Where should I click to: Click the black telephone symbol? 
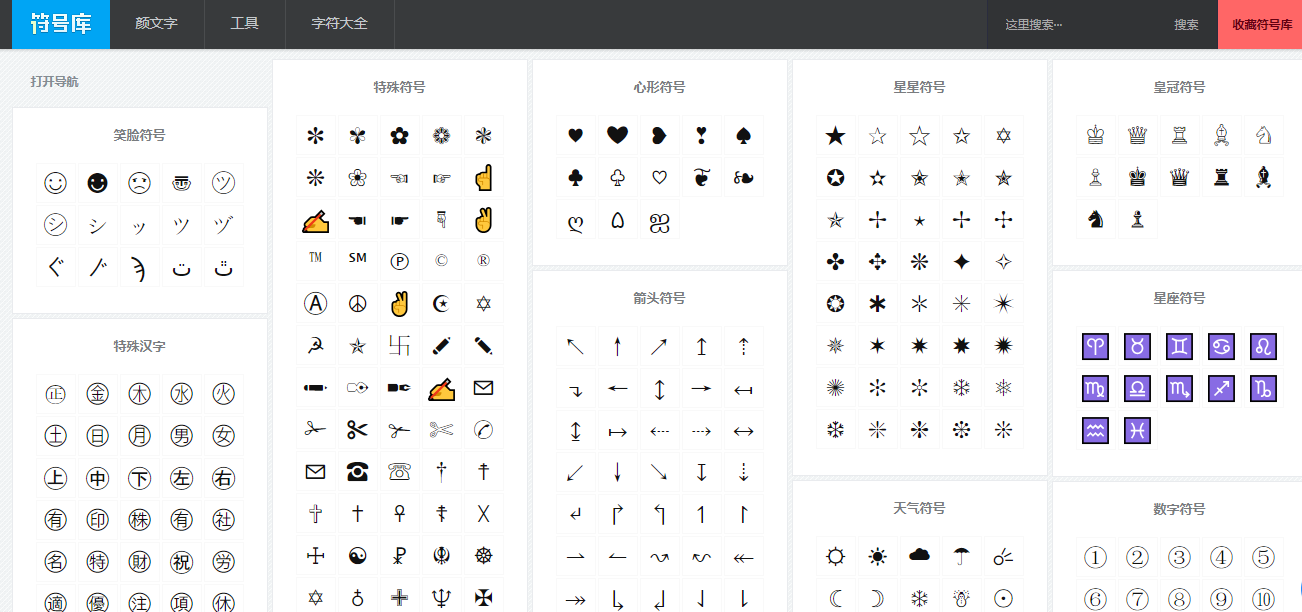click(357, 472)
